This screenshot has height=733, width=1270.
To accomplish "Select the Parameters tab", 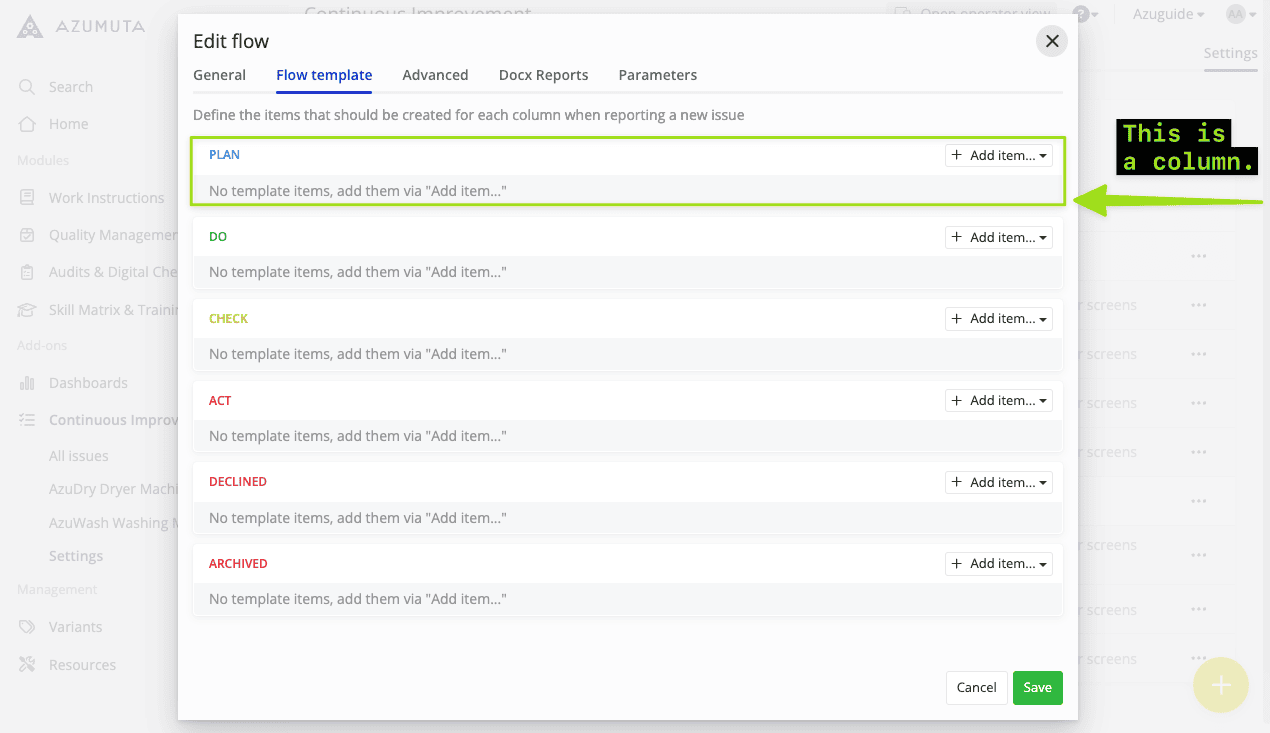I will [x=657, y=75].
